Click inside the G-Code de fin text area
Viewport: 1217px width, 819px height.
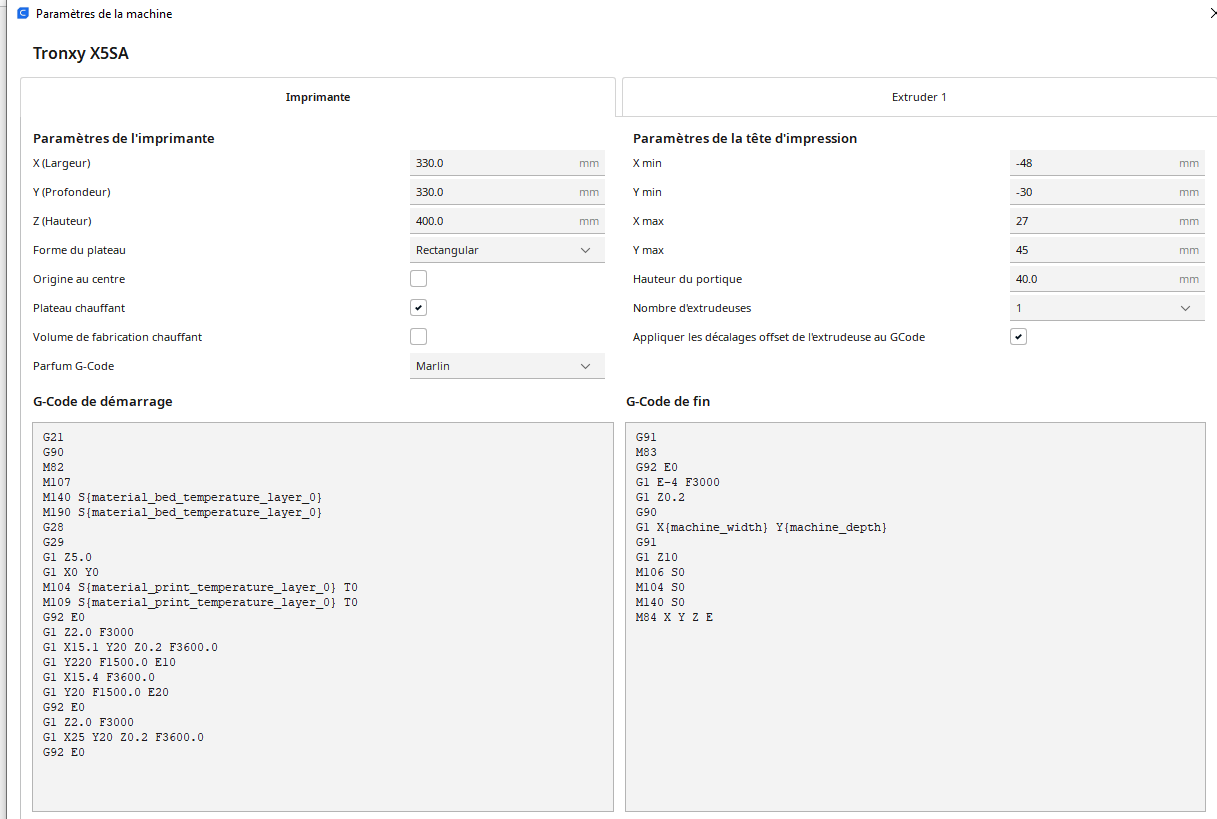click(915, 616)
